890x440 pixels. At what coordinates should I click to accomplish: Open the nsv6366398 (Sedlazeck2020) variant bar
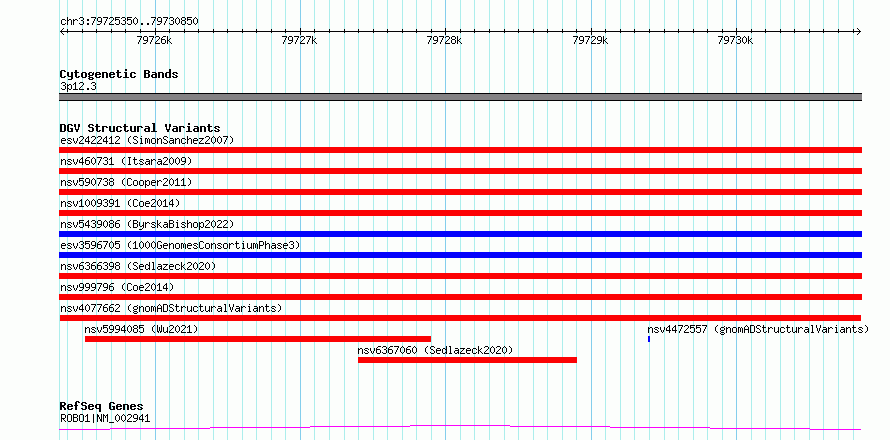(460, 276)
